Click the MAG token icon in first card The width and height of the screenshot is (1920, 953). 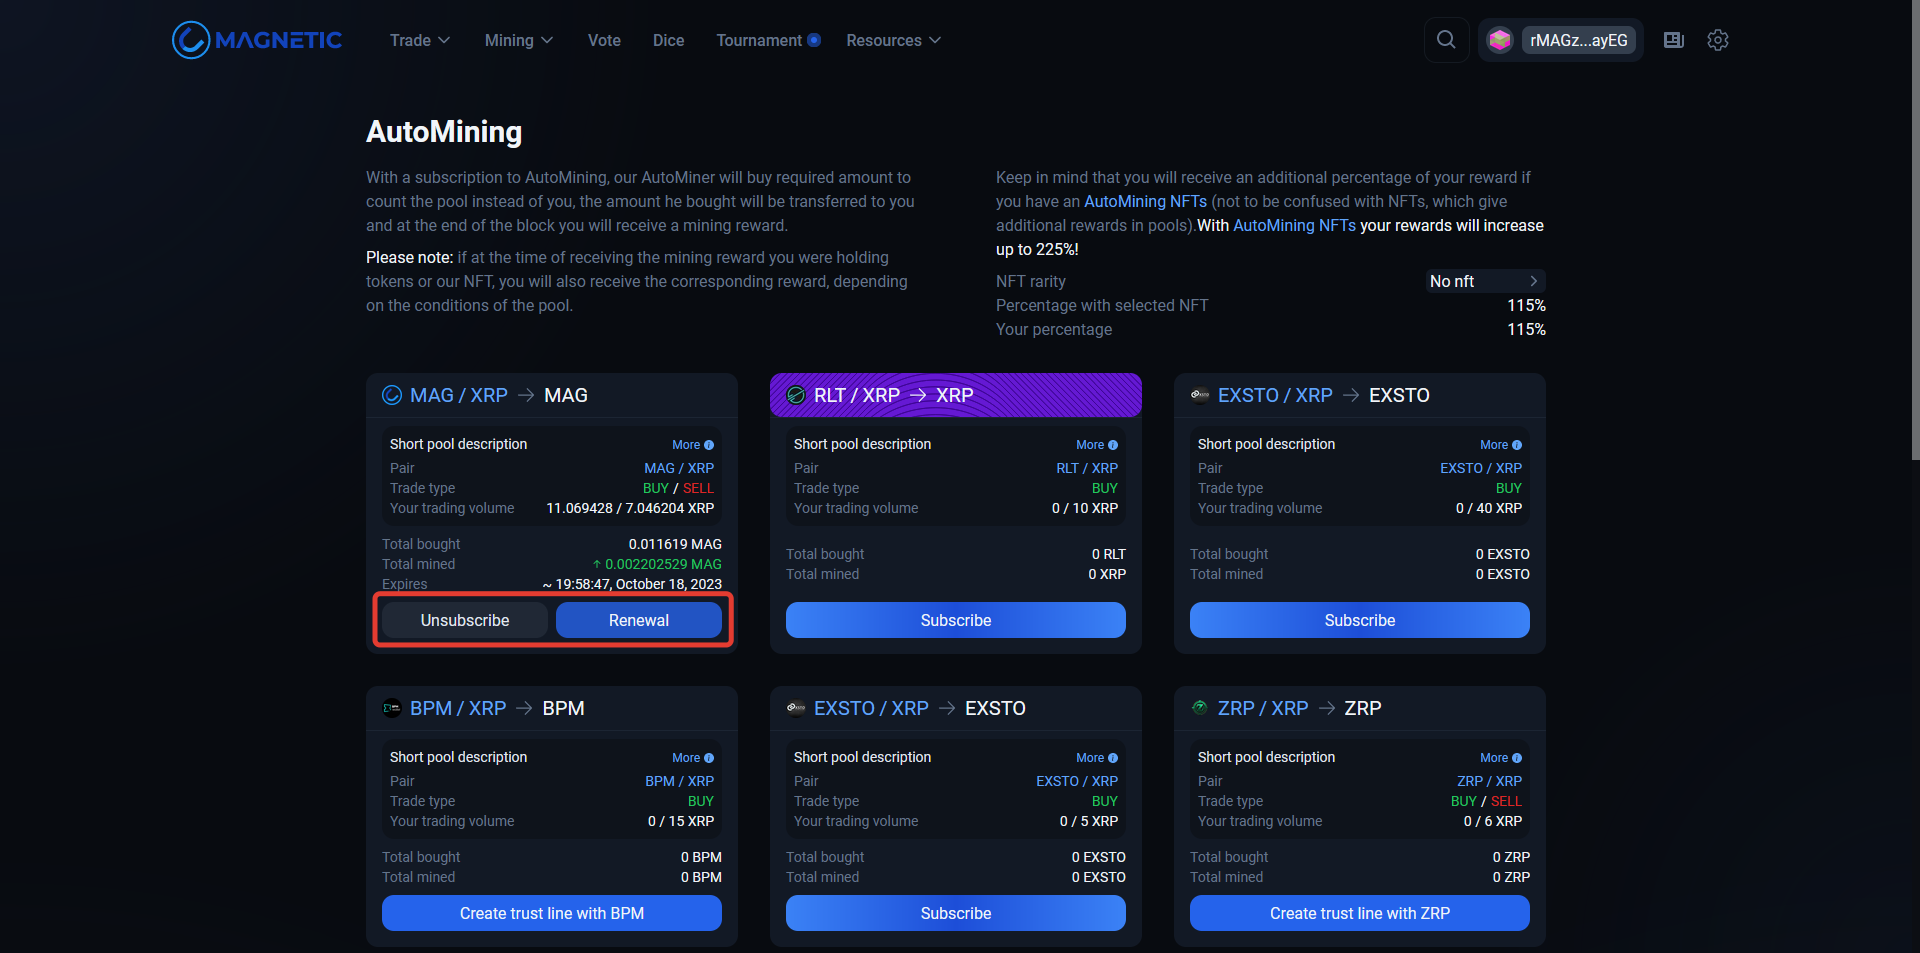[392, 395]
